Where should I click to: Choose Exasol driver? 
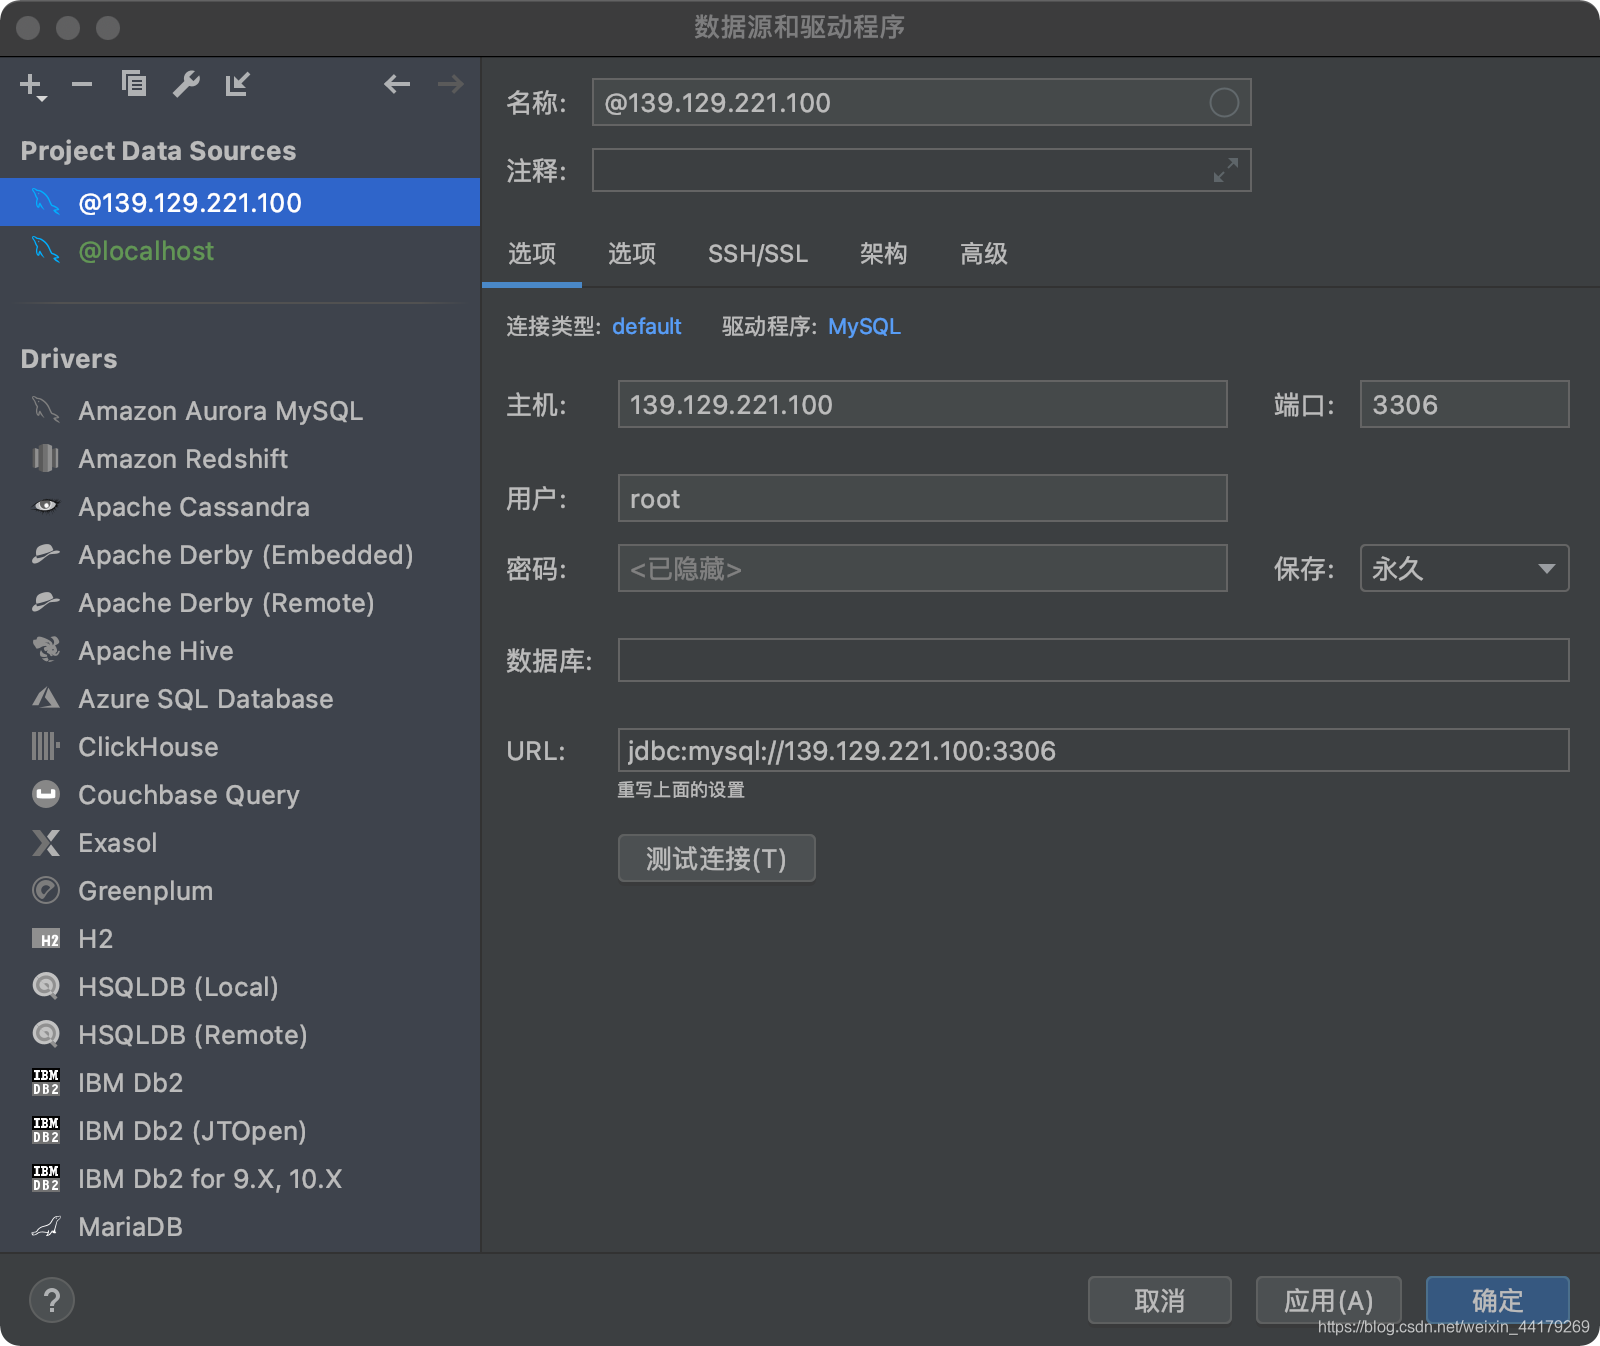point(240,842)
